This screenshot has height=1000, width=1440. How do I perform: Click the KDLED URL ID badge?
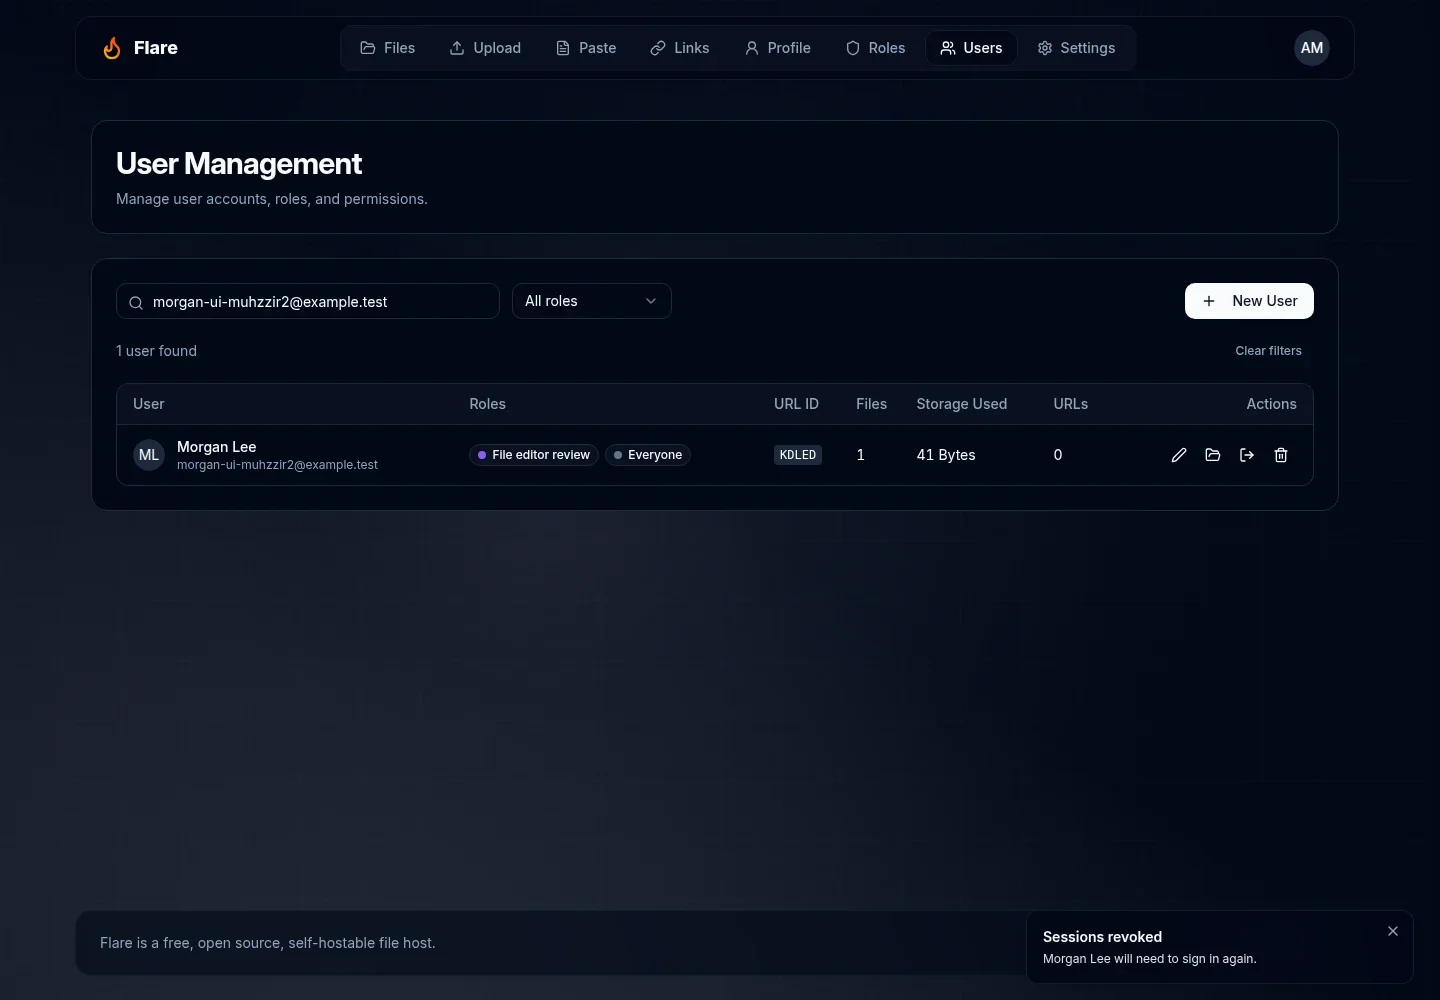(x=798, y=455)
